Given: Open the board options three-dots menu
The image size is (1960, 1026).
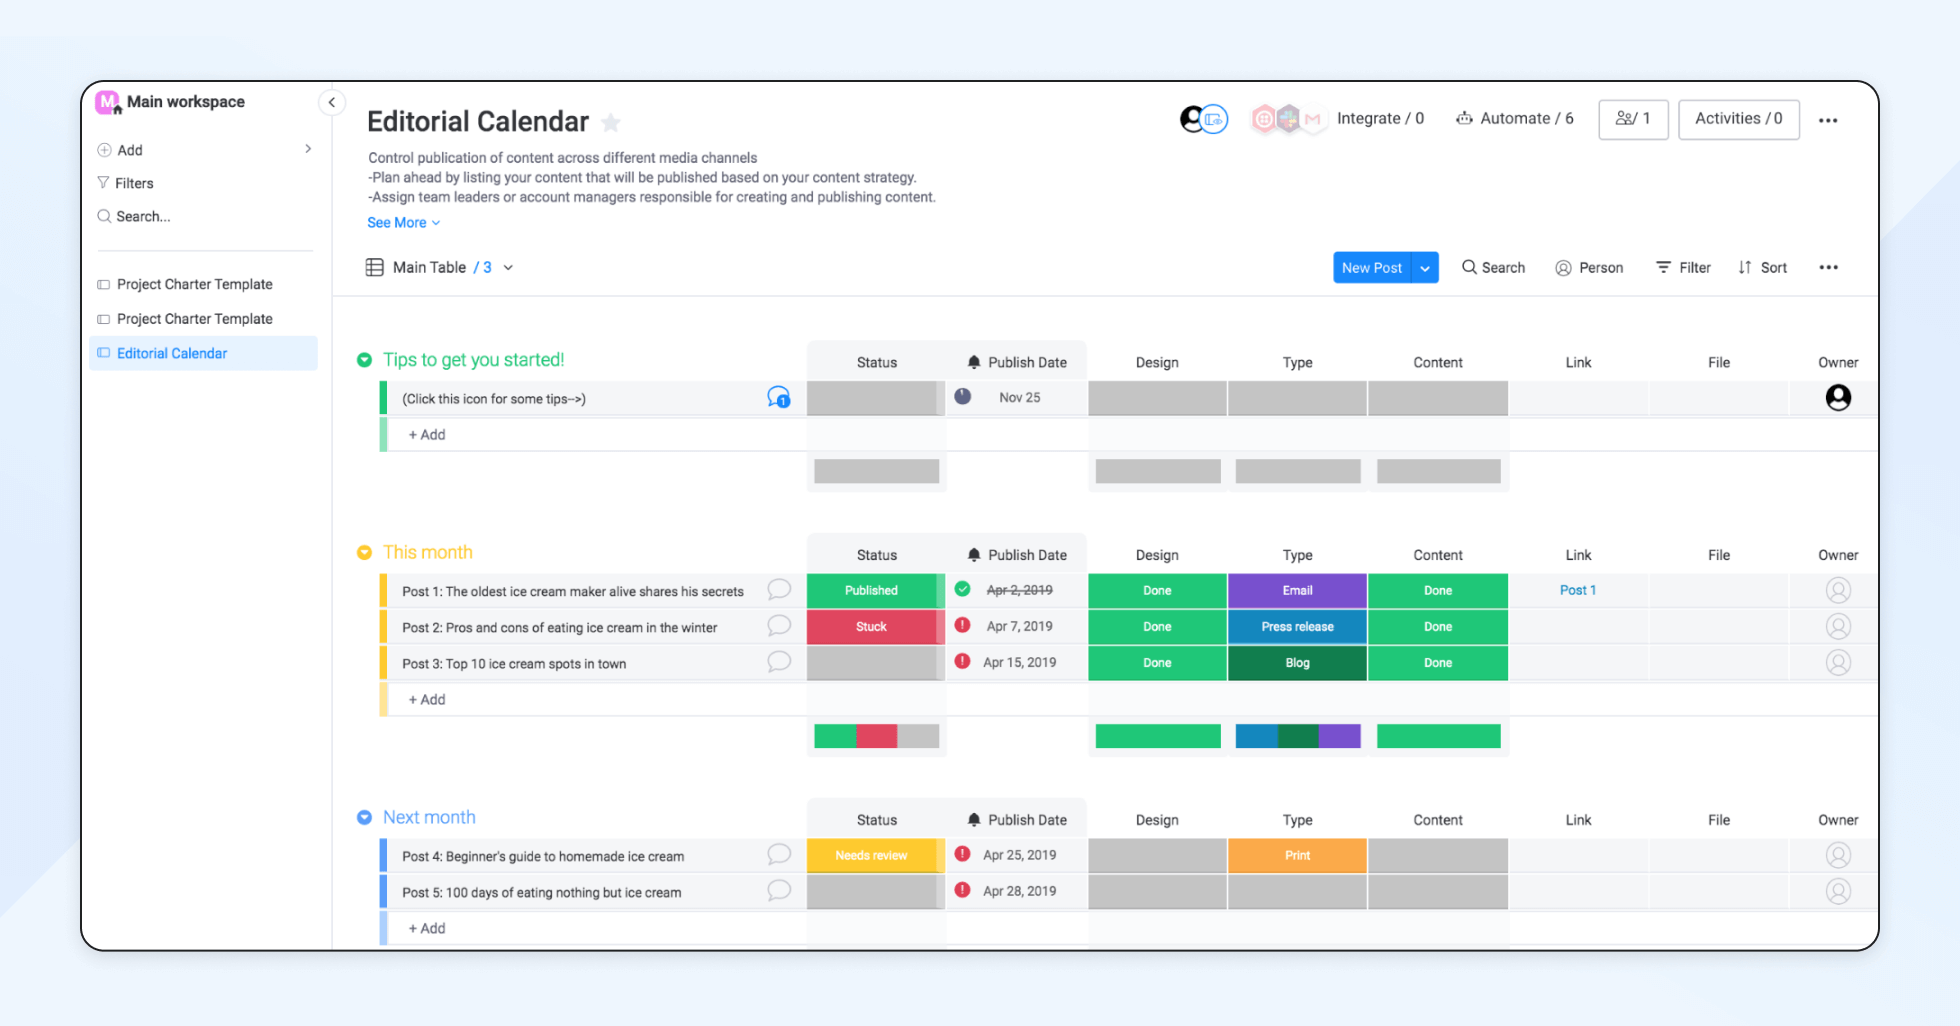Looking at the screenshot, I should point(1828,120).
